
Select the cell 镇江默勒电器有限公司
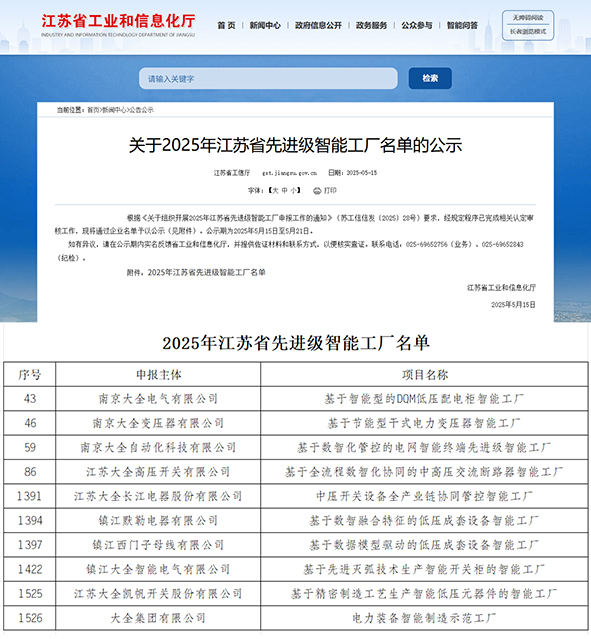pos(159,520)
